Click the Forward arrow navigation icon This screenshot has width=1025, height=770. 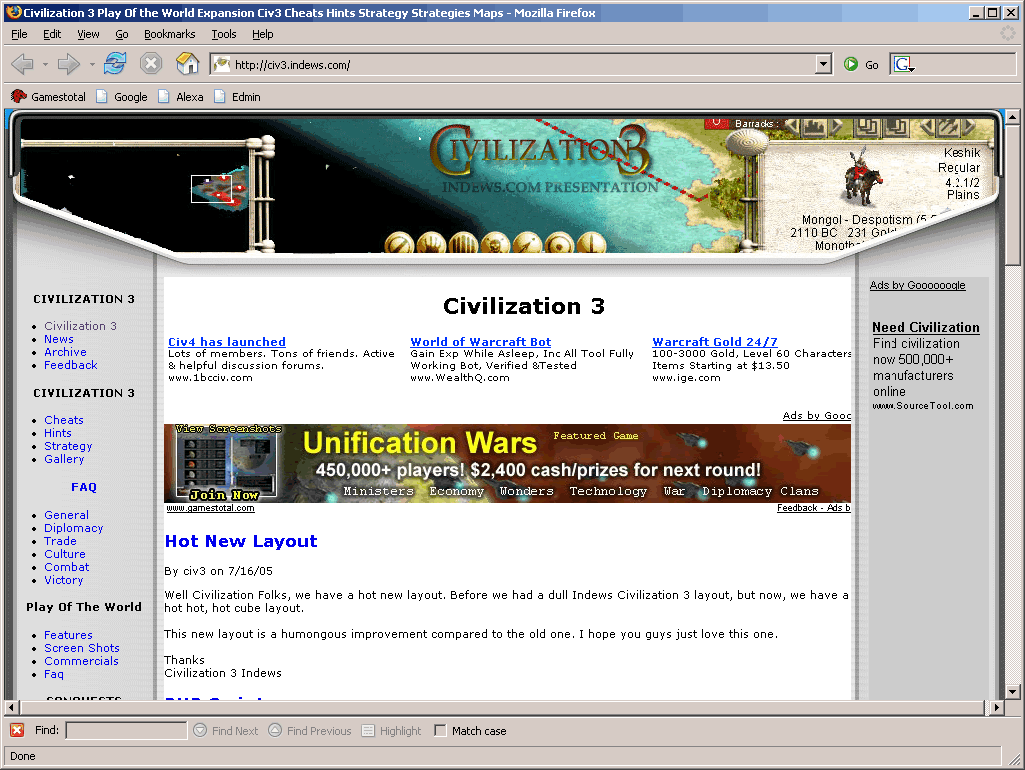point(68,64)
